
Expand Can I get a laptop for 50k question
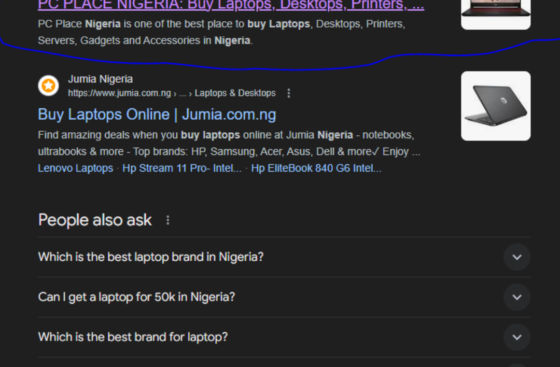pyautogui.click(x=517, y=297)
